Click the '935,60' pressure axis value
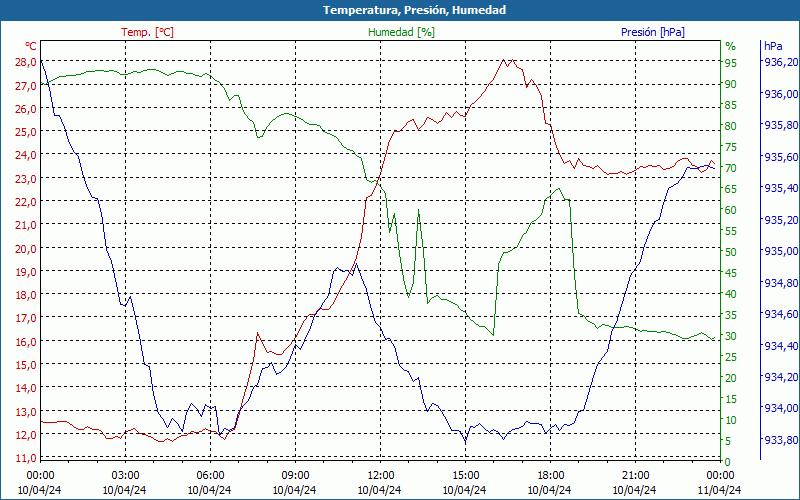 click(780, 157)
